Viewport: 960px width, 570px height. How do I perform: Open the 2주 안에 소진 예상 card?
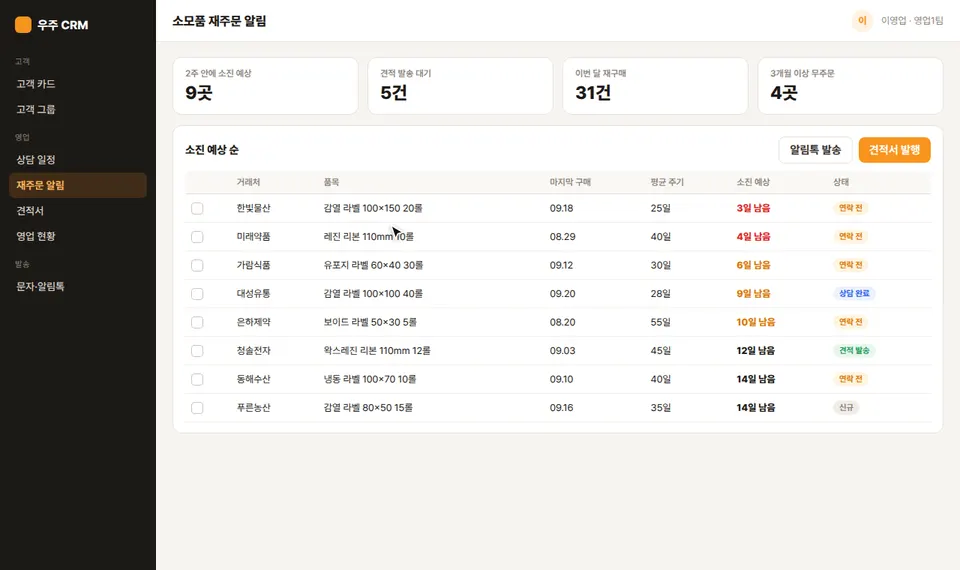pos(265,86)
